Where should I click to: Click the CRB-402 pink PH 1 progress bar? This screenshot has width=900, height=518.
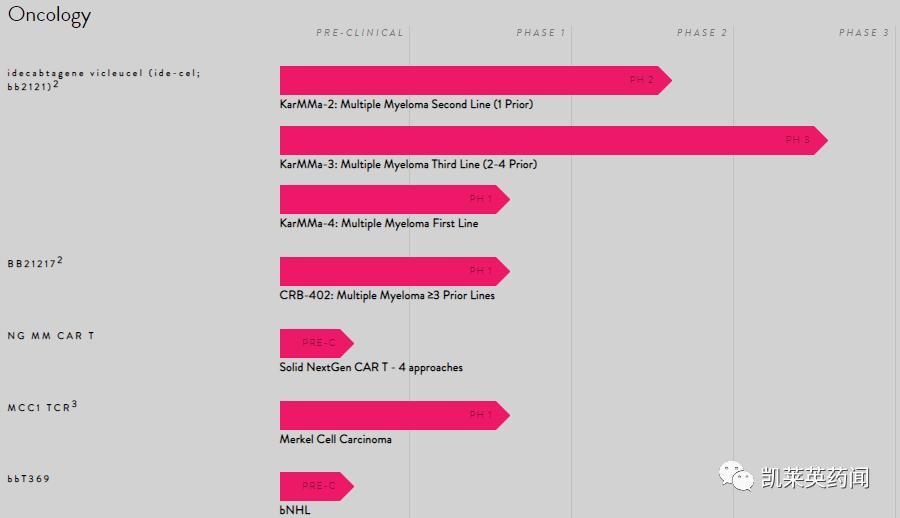[x=390, y=271]
